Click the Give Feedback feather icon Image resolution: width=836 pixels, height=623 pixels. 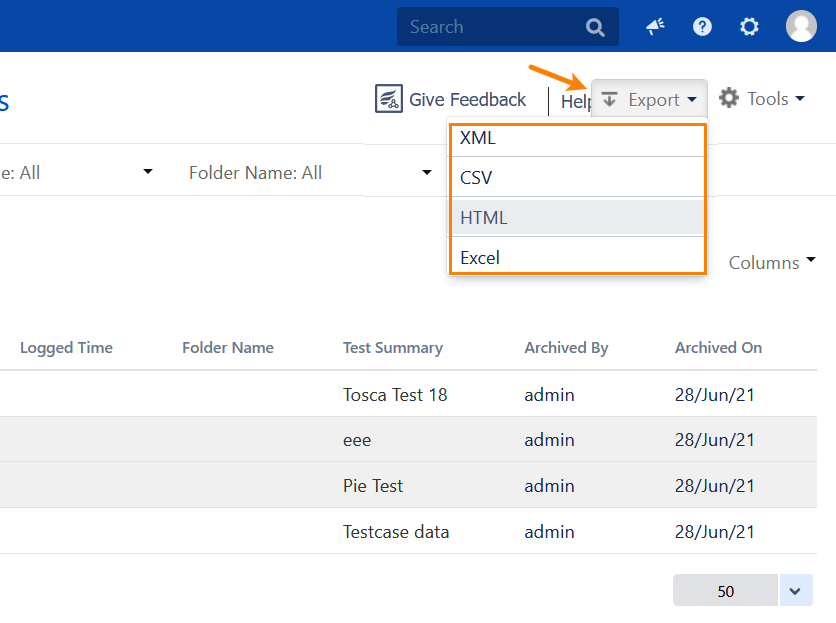(388, 98)
